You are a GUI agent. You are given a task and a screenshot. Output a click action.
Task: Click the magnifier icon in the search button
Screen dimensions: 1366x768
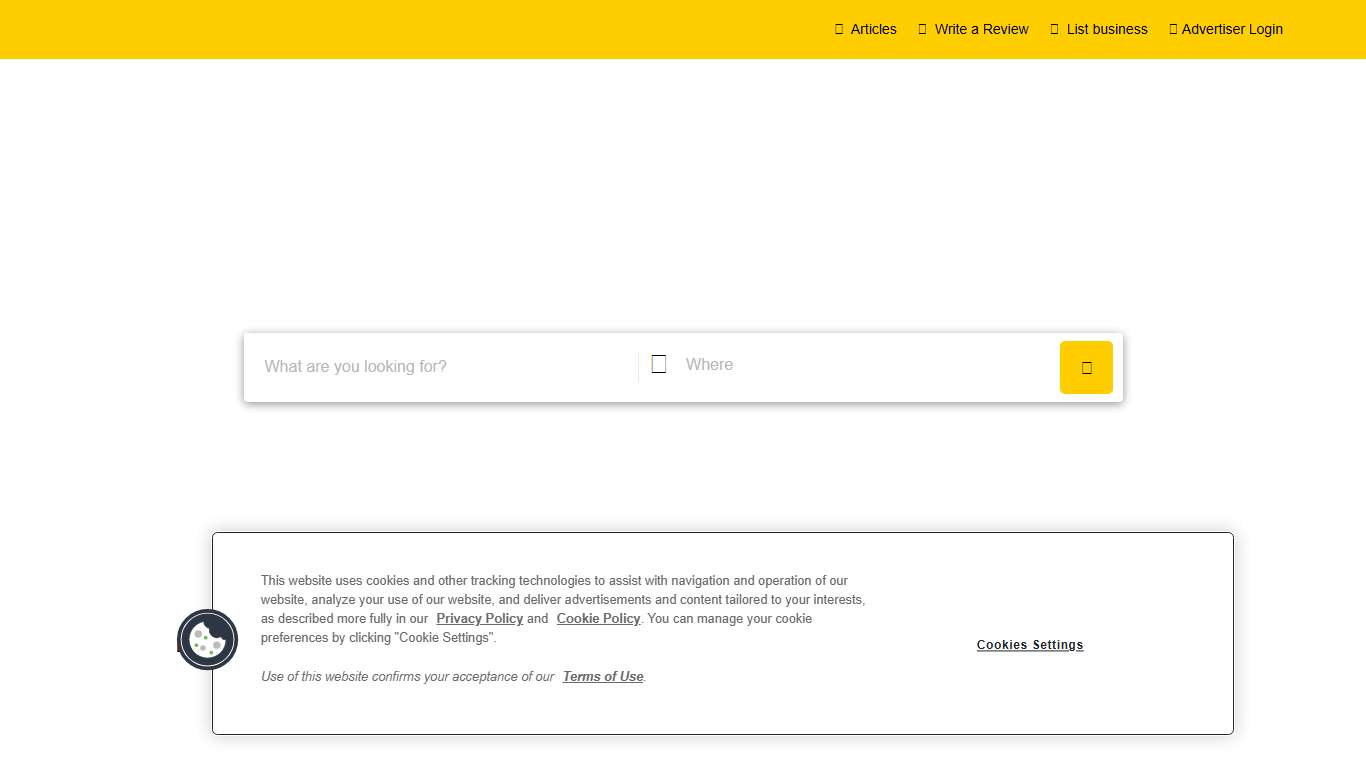[1086, 368]
